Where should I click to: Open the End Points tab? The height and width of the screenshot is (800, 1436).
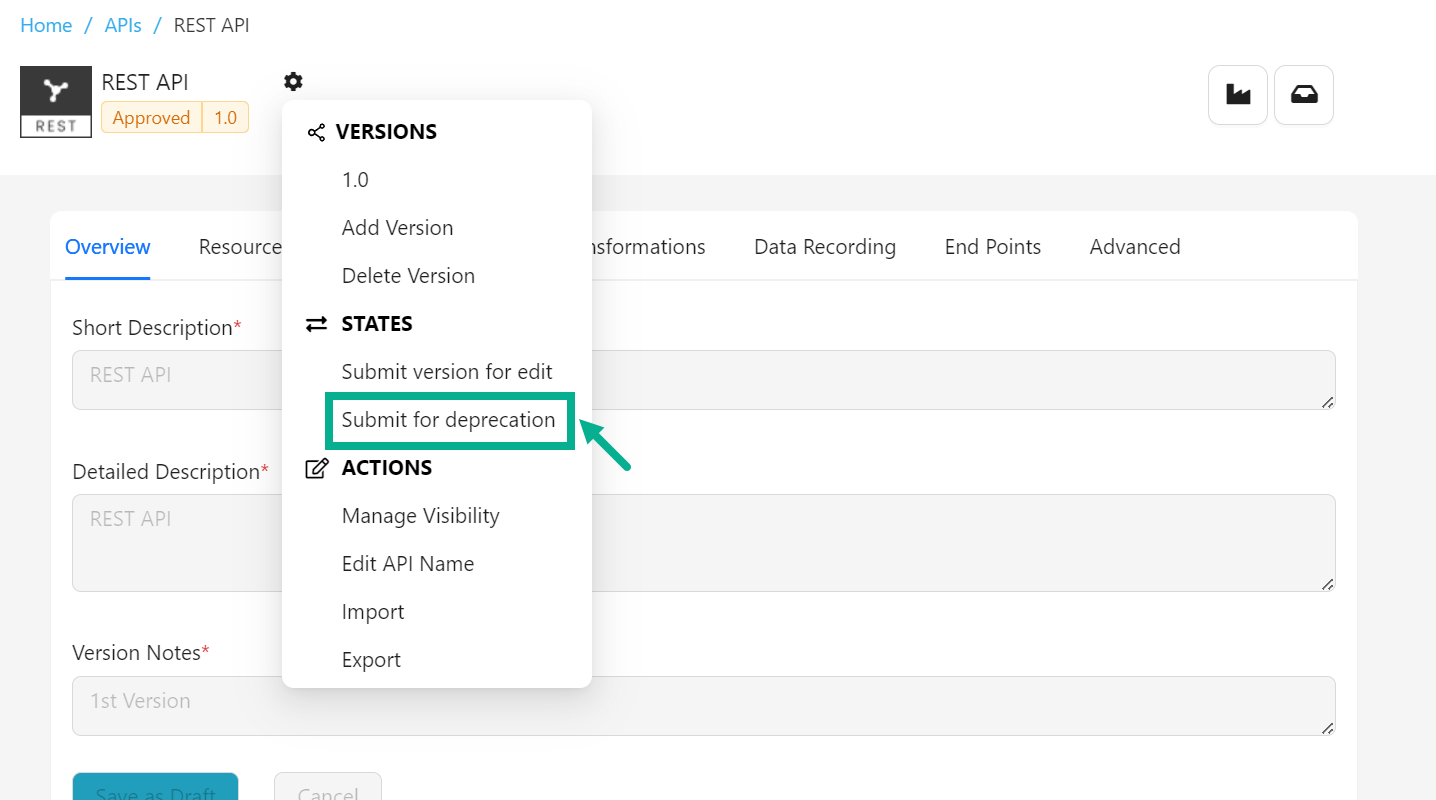click(x=992, y=247)
